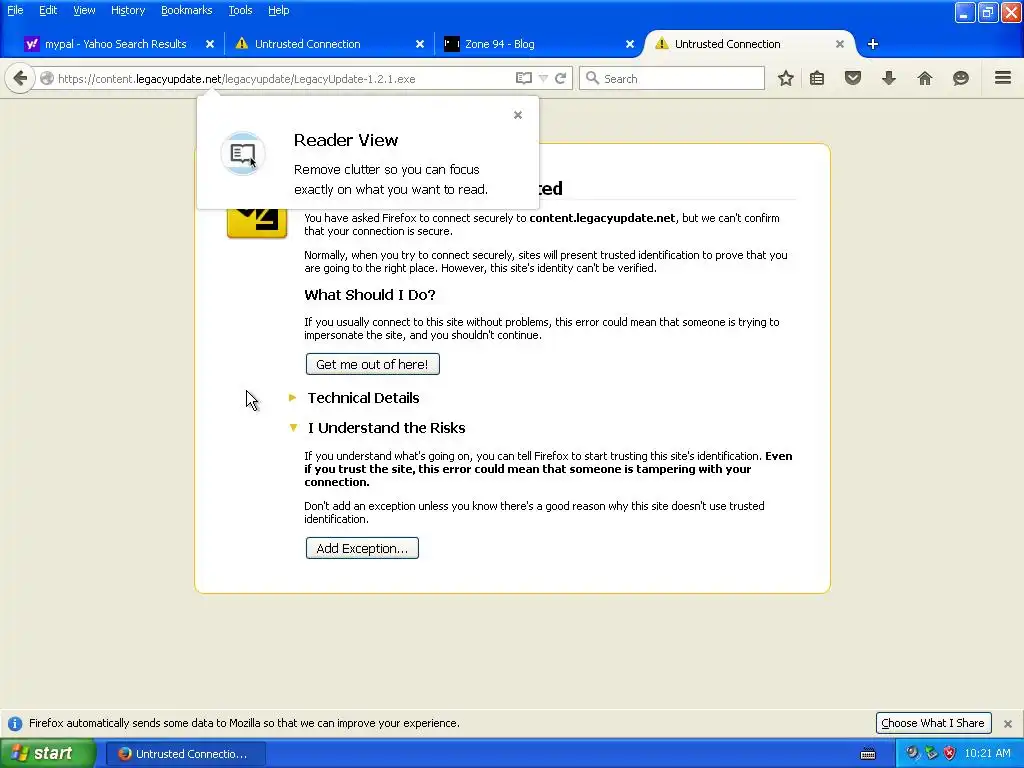The image size is (1024, 768).
Task: Save page to Pocket icon
Action: [853, 78]
